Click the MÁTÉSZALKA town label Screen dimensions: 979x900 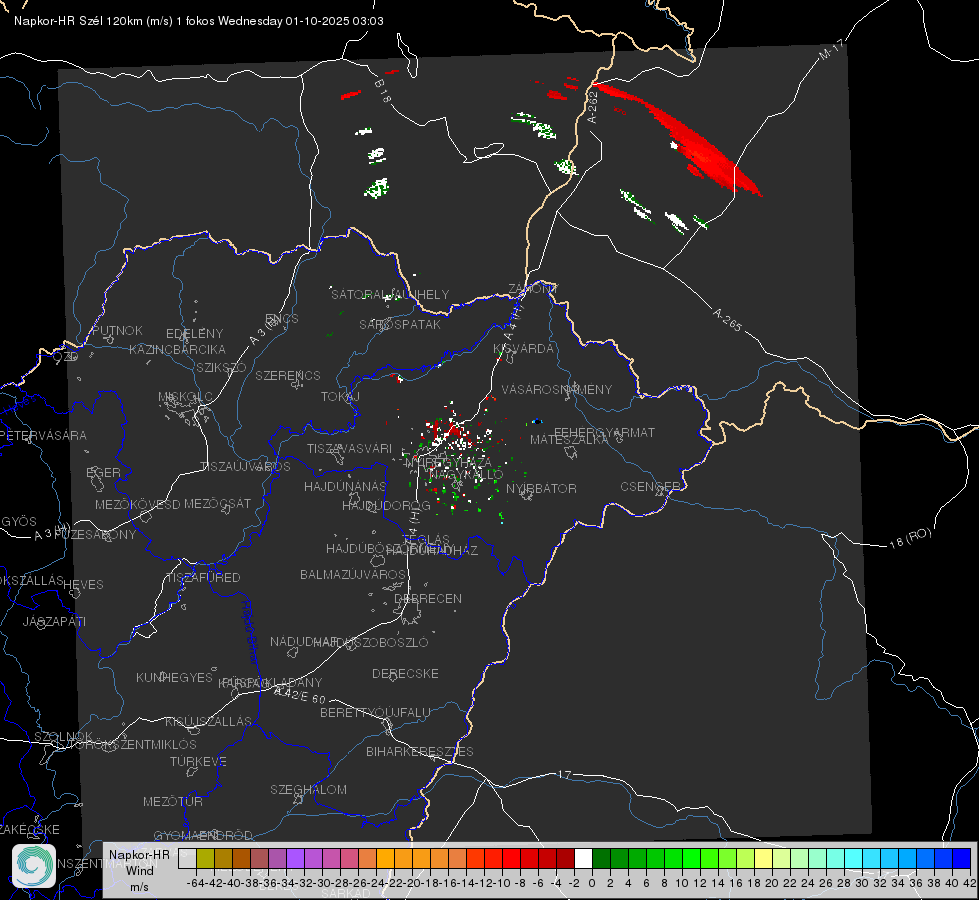(x=568, y=440)
